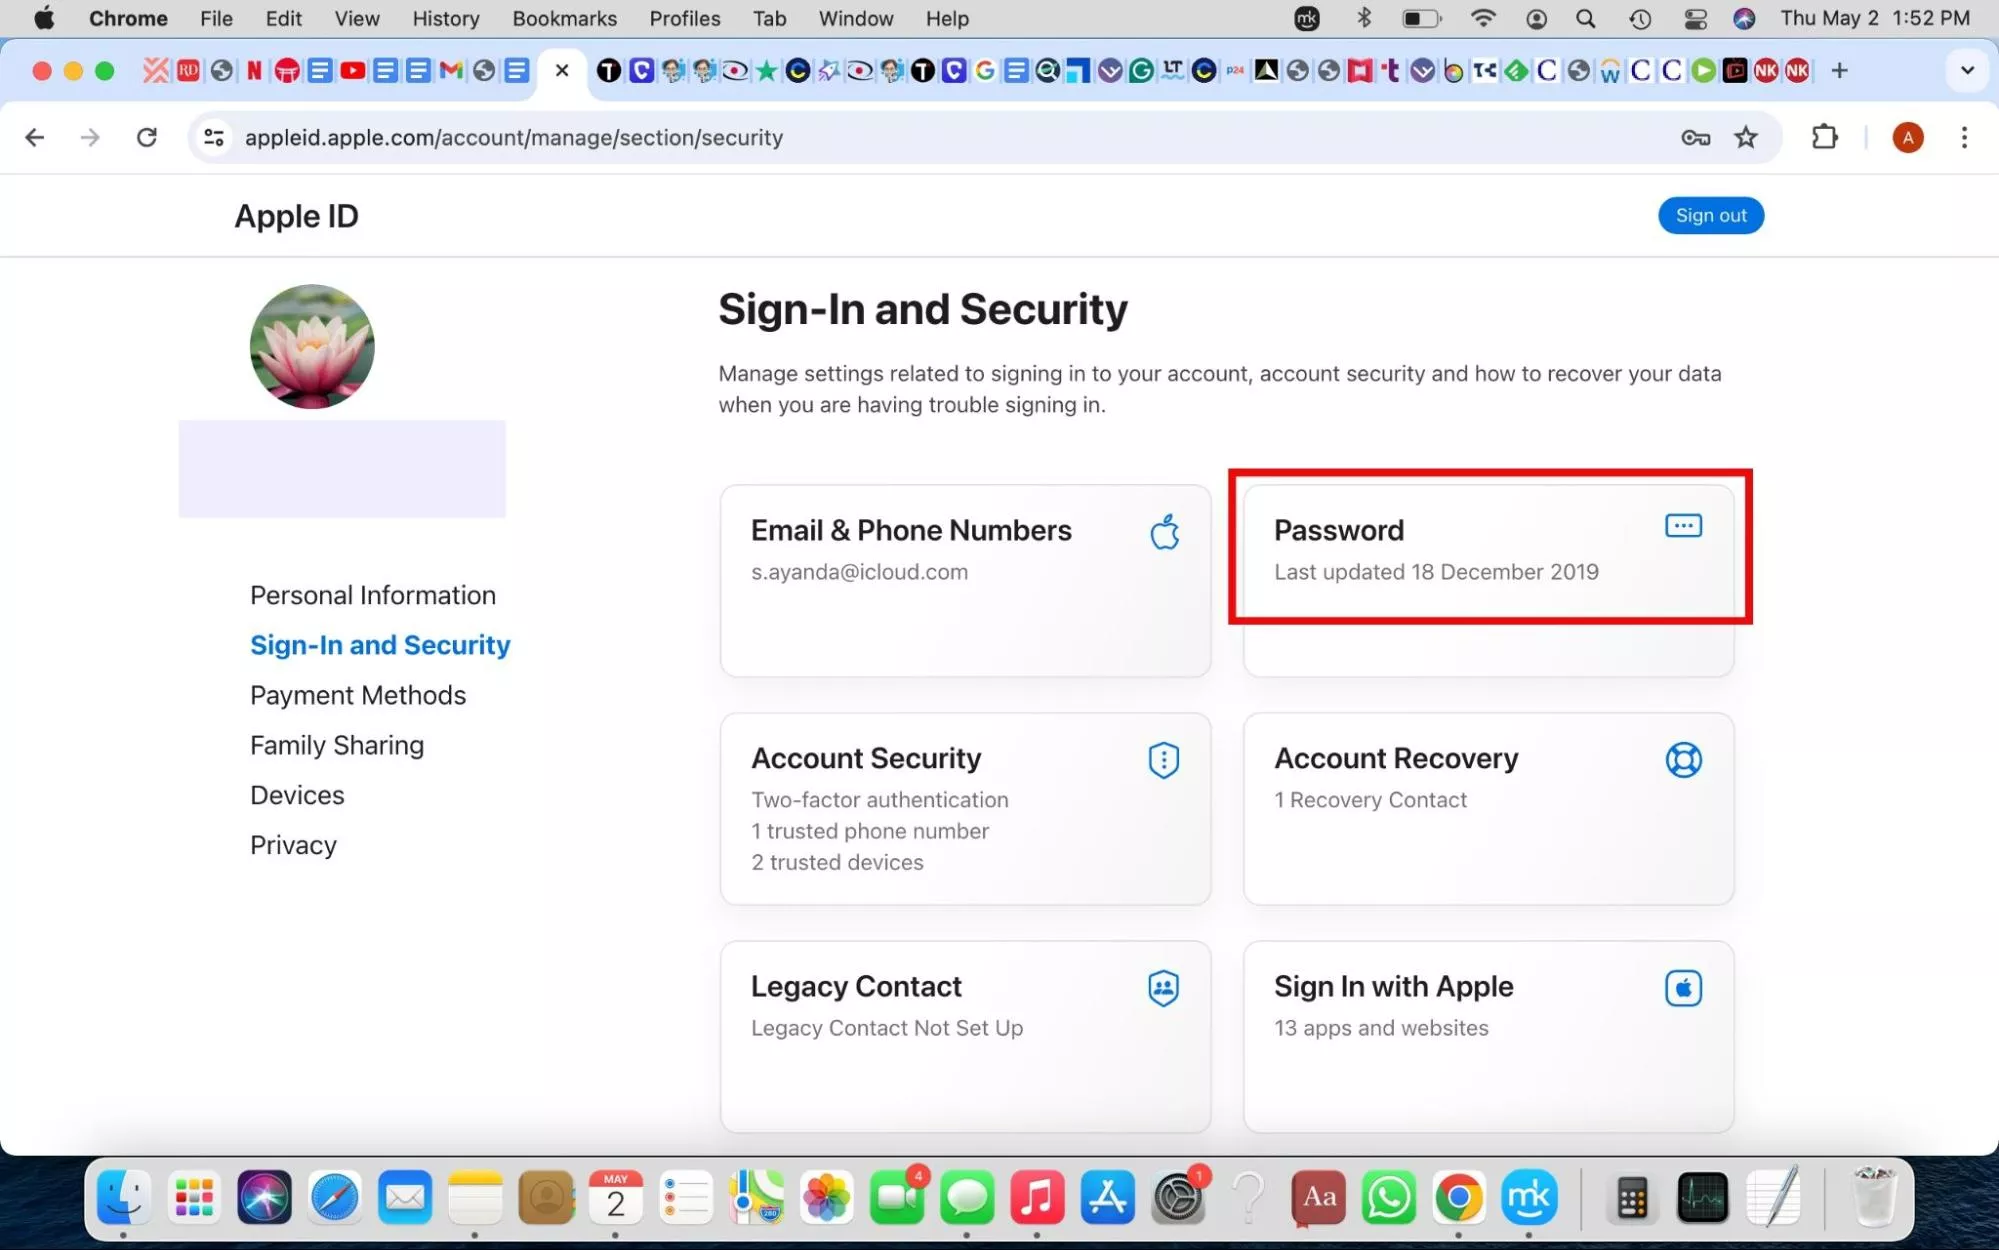Image resolution: width=1999 pixels, height=1250 pixels.
Task: Reload the Apple ID page
Action: pos(147,137)
